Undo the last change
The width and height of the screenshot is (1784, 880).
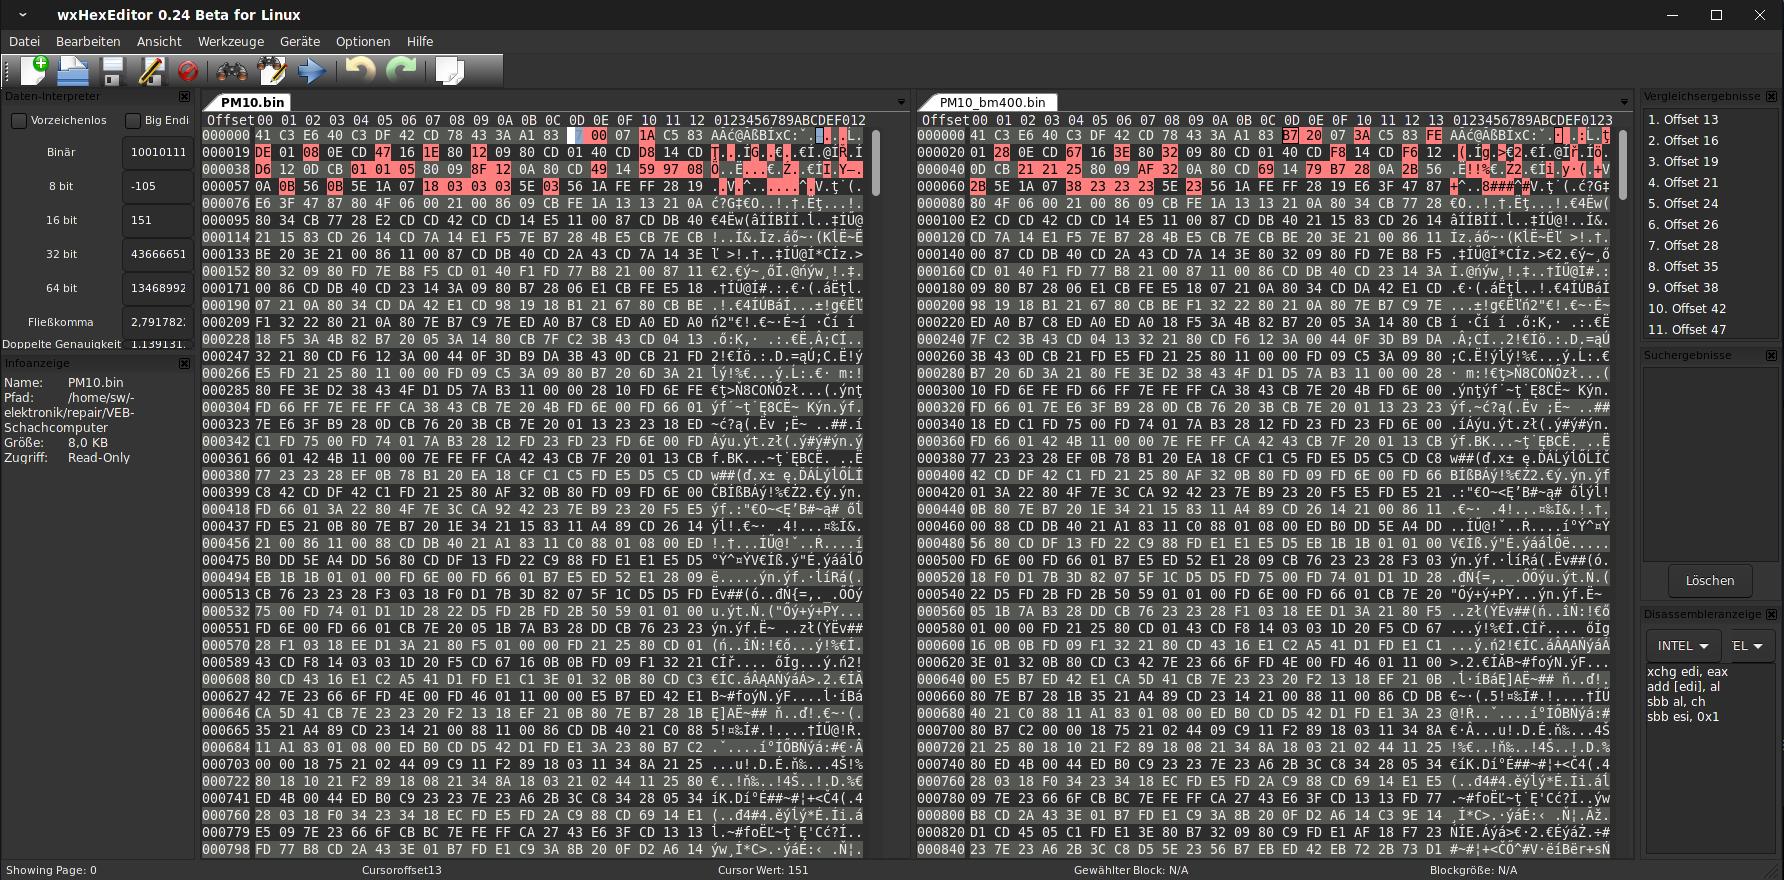coord(361,71)
